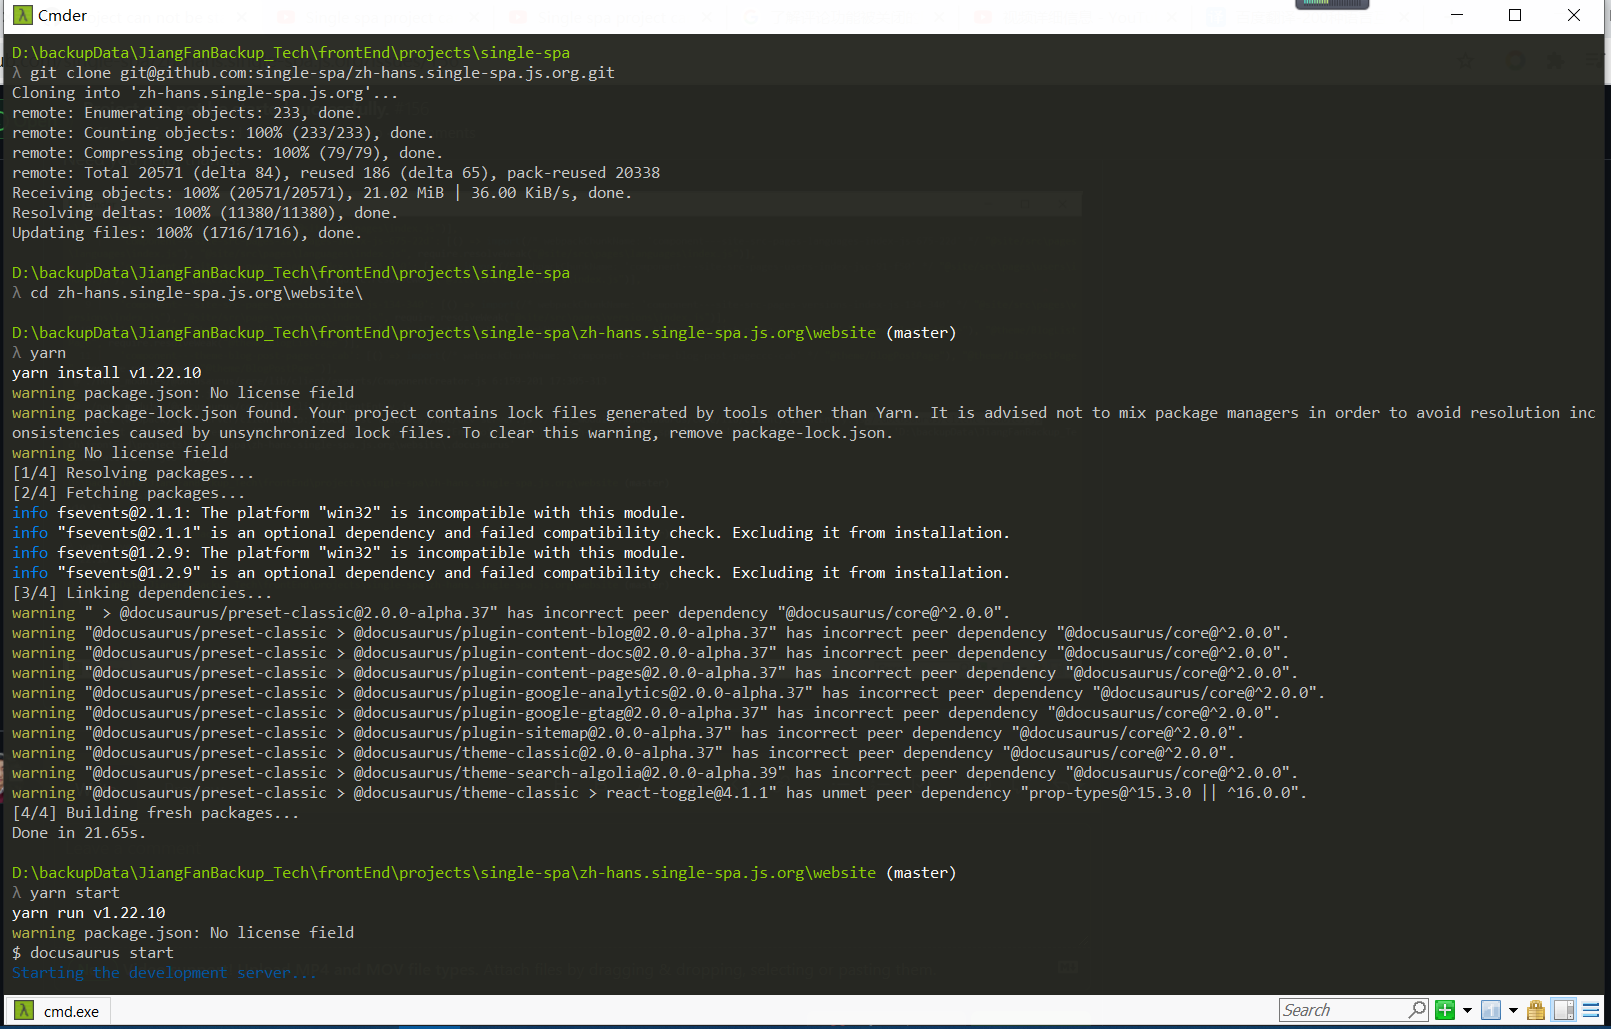Minimize the Cmder window
The width and height of the screenshot is (1611, 1029).
point(1457,15)
